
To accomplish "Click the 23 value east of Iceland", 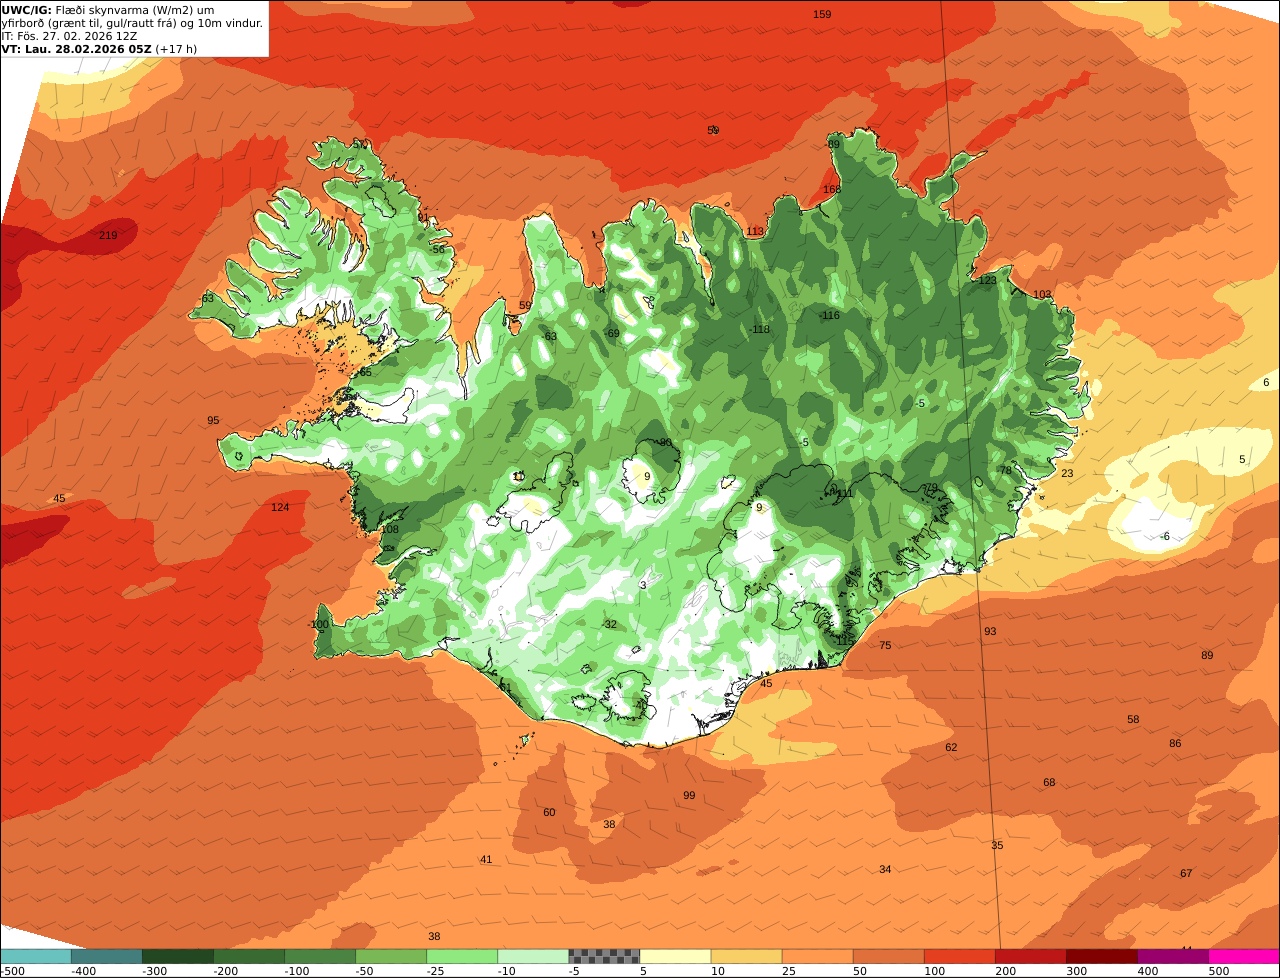I will pos(1067,473).
